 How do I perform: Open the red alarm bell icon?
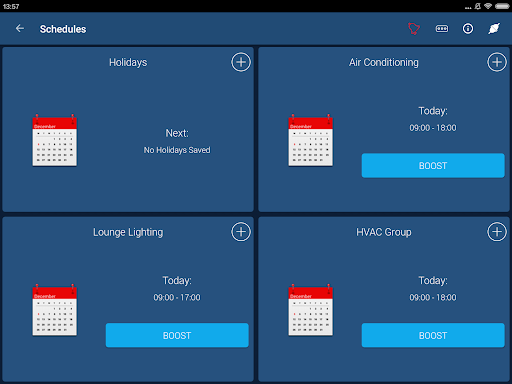click(414, 29)
